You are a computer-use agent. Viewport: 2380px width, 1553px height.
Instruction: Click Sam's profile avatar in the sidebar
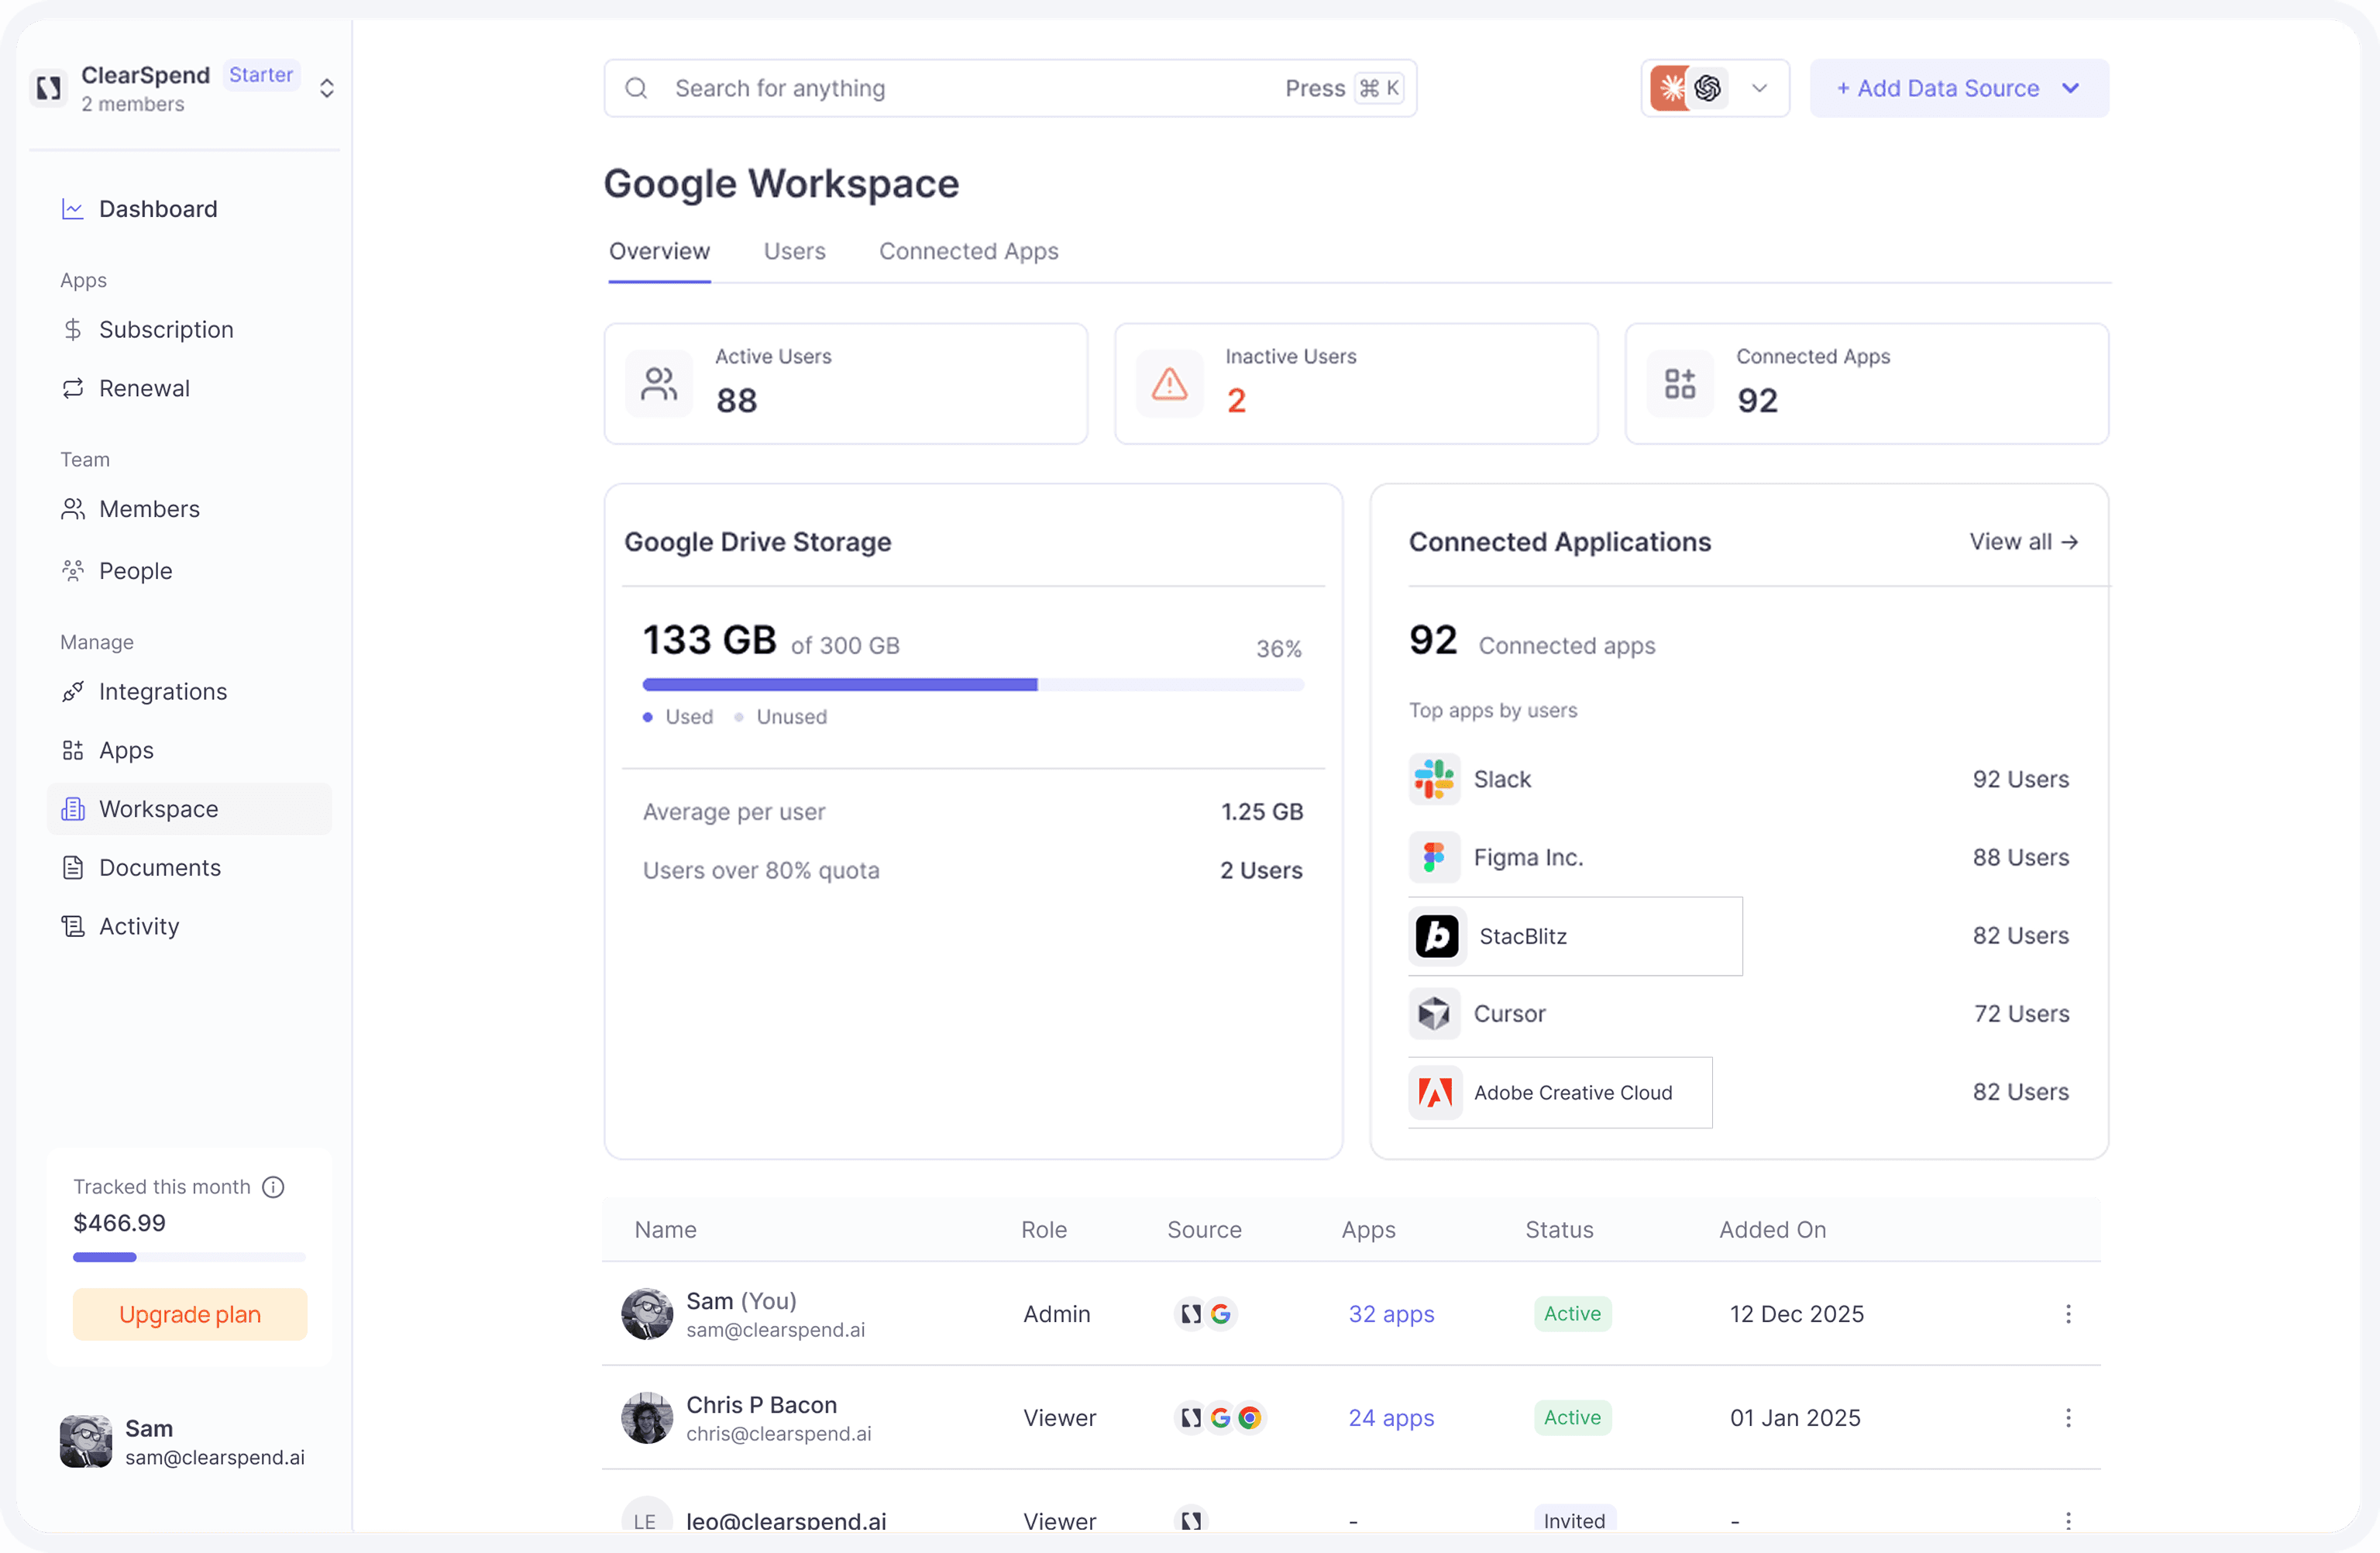pyautogui.click(x=86, y=1441)
